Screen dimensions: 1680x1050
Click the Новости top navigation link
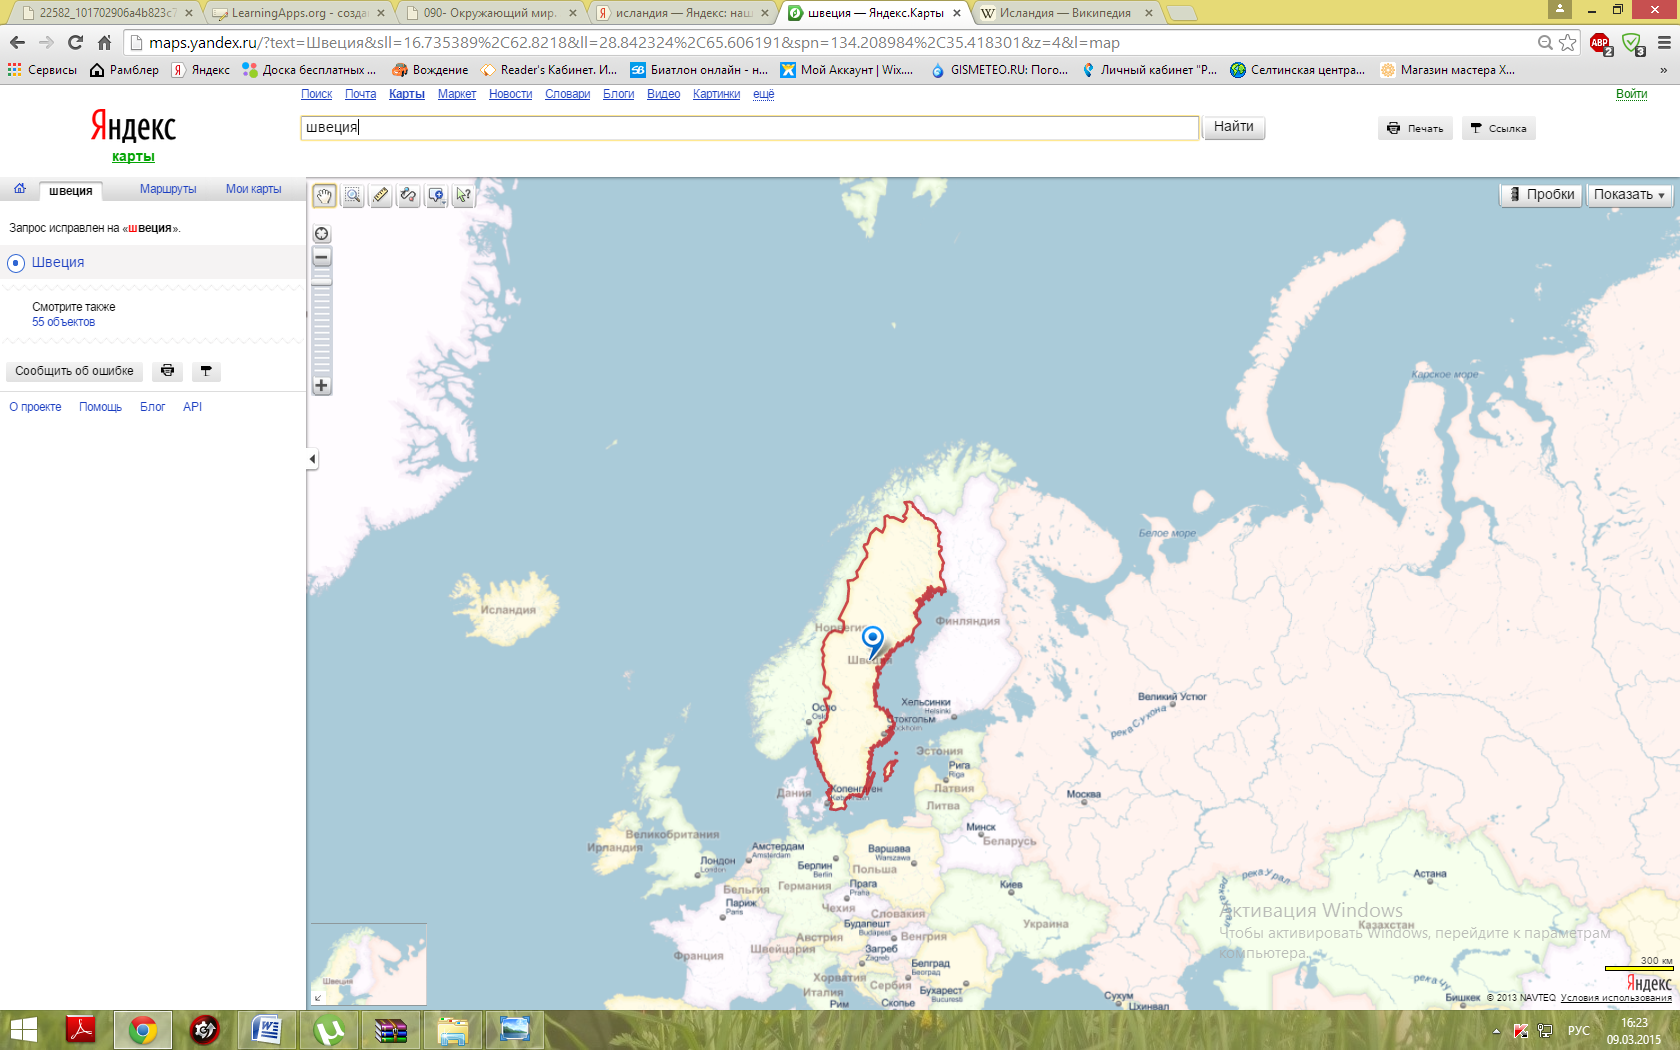[x=510, y=94]
